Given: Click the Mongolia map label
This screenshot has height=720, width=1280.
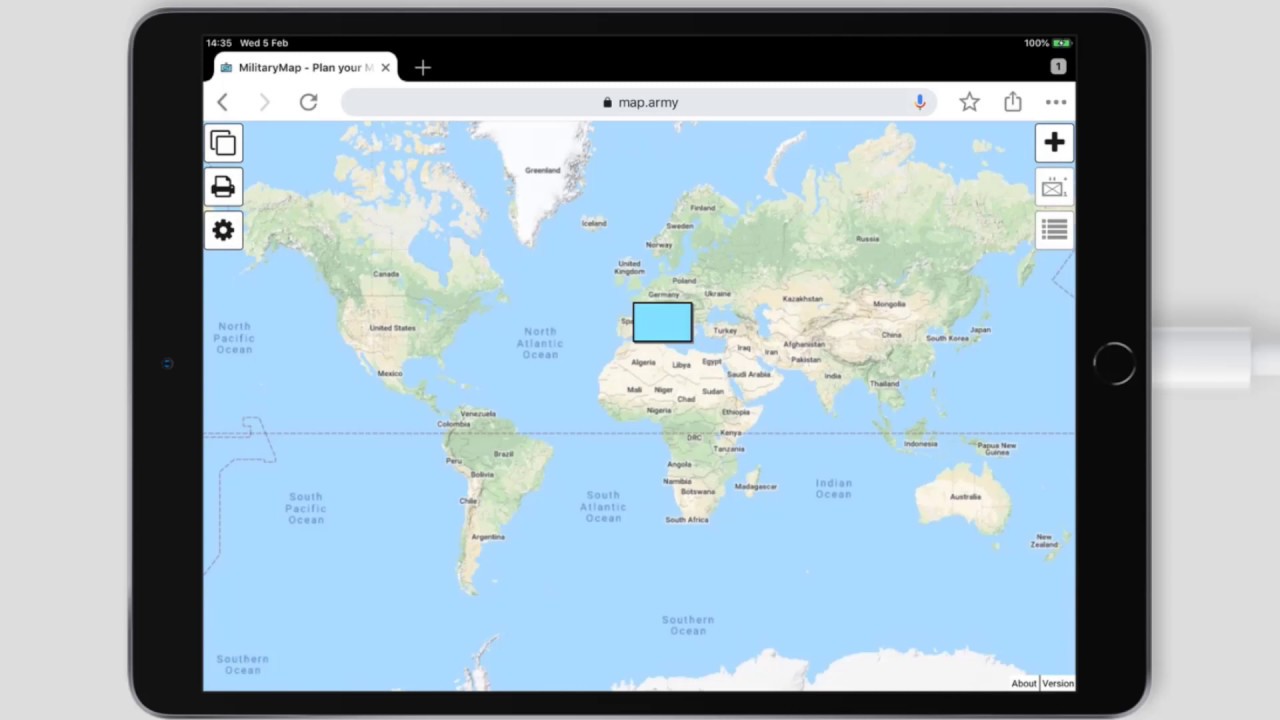Looking at the screenshot, I should tap(889, 304).
